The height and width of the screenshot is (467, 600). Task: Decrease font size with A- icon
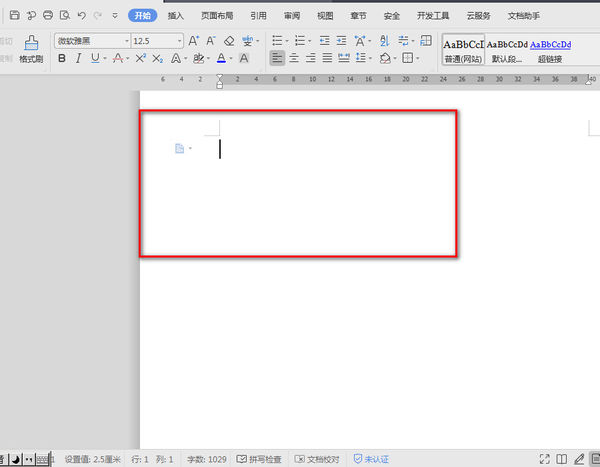coord(211,41)
